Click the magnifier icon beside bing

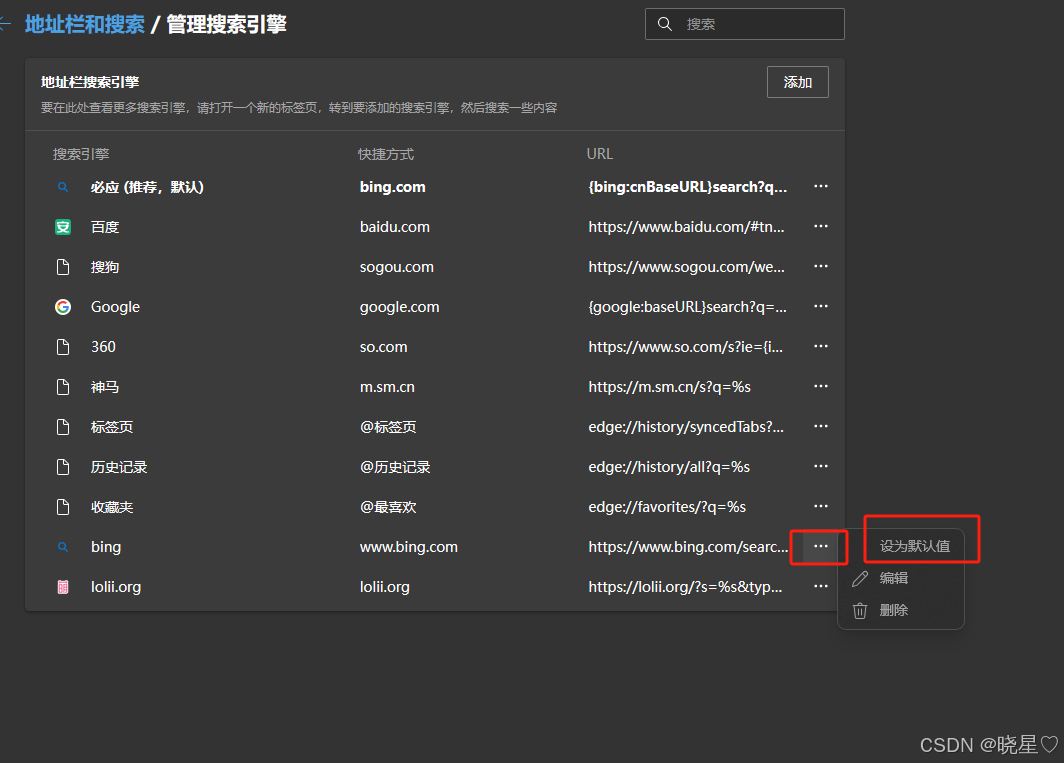pos(63,546)
